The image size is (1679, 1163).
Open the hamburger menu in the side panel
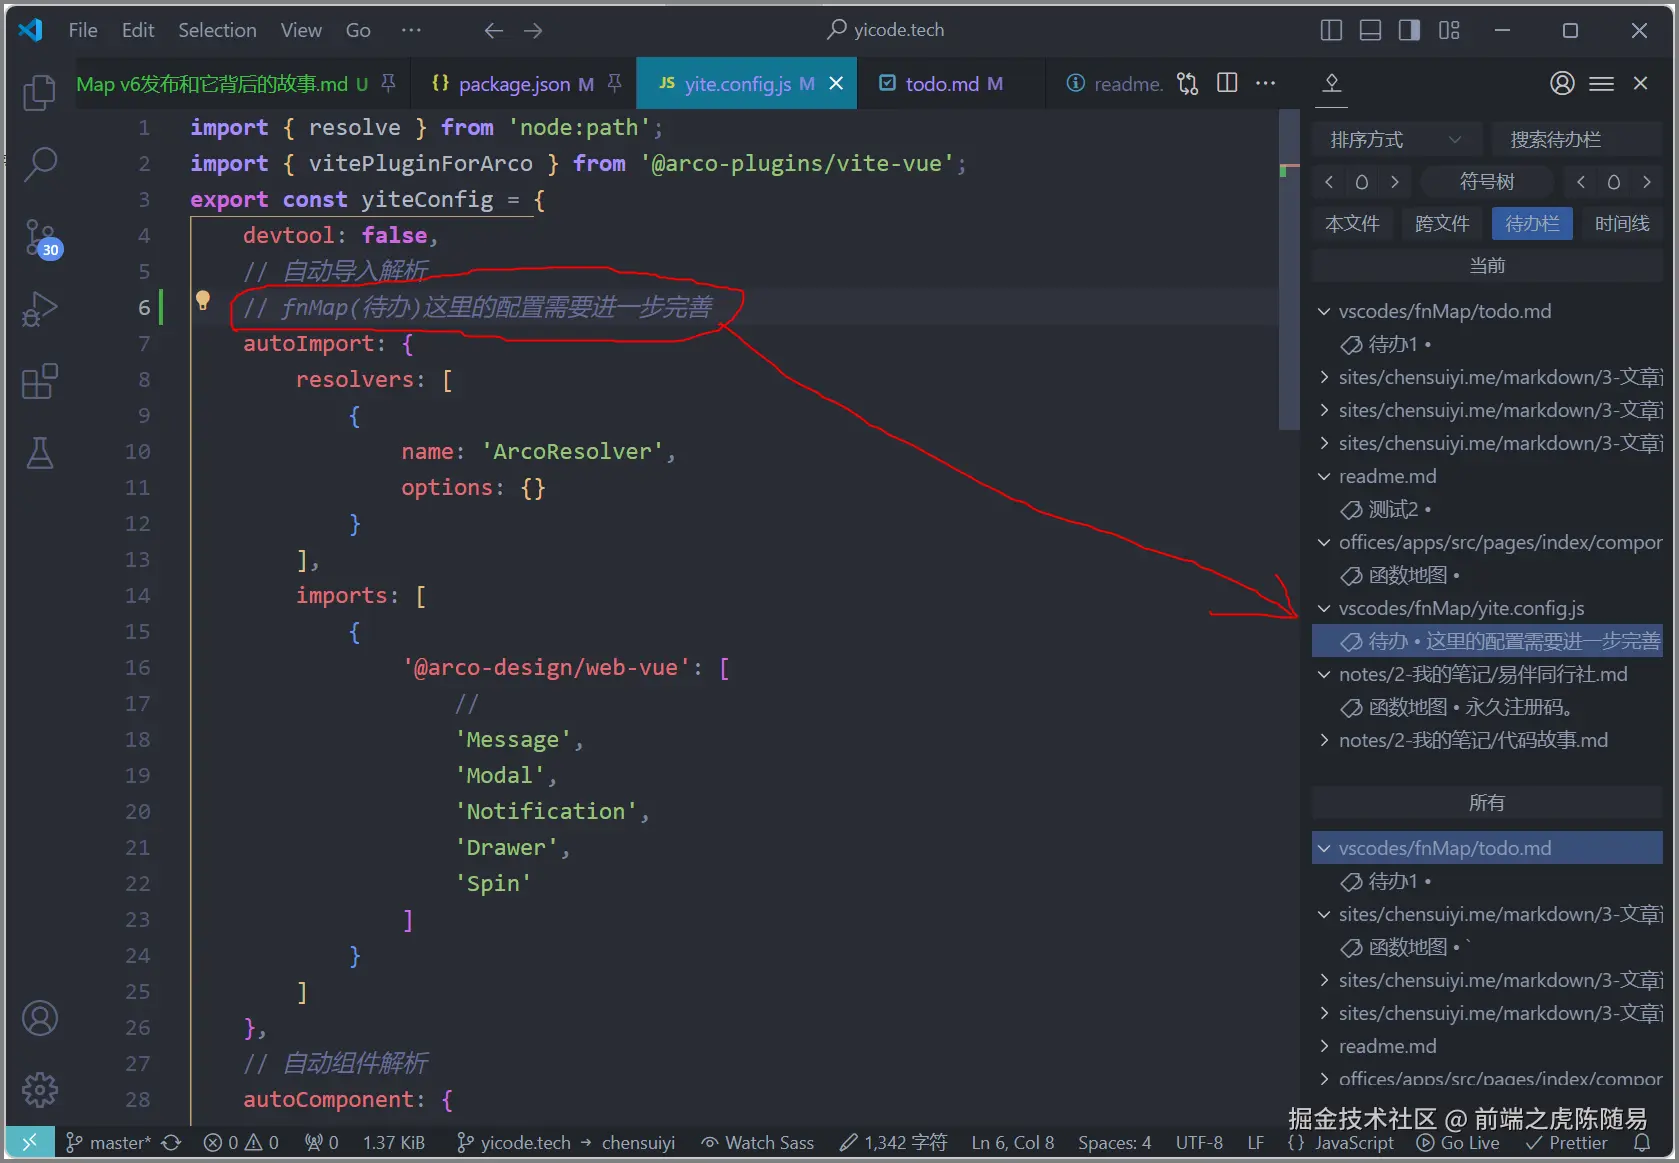pyautogui.click(x=1601, y=84)
